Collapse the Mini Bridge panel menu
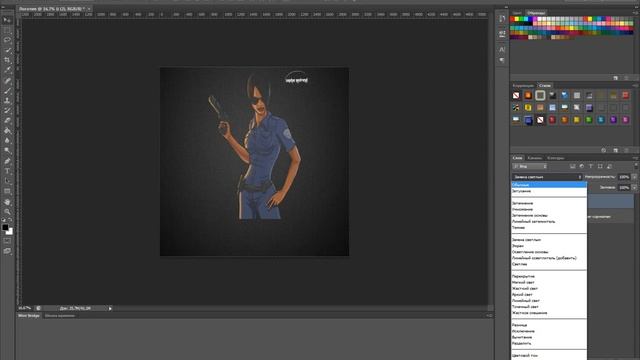Image resolution: width=640 pixels, height=360 pixels. tap(489, 316)
